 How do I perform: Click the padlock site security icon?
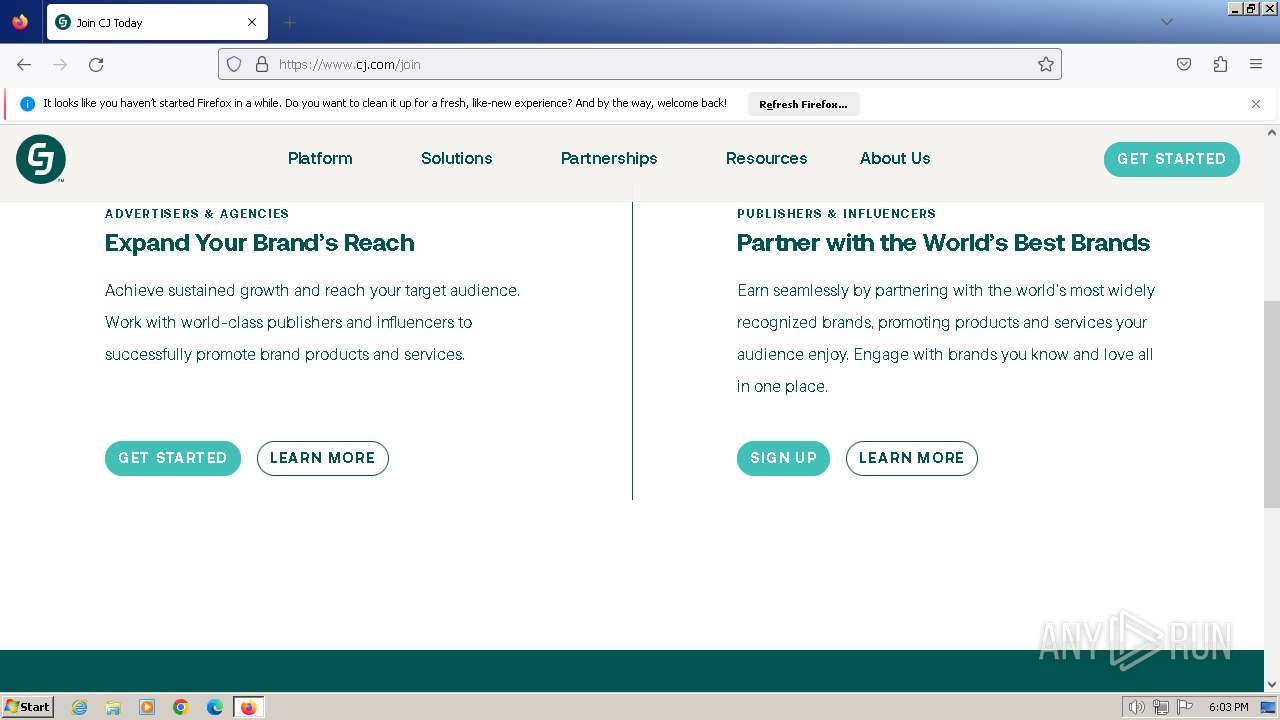tap(262, 64)
